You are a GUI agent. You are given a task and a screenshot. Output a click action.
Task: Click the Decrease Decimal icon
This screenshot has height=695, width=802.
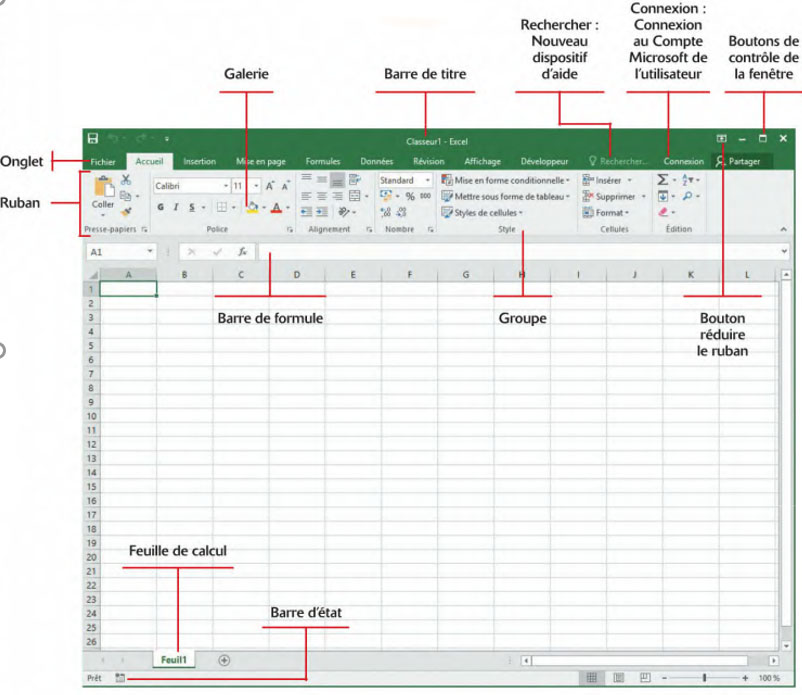point(402,212)
